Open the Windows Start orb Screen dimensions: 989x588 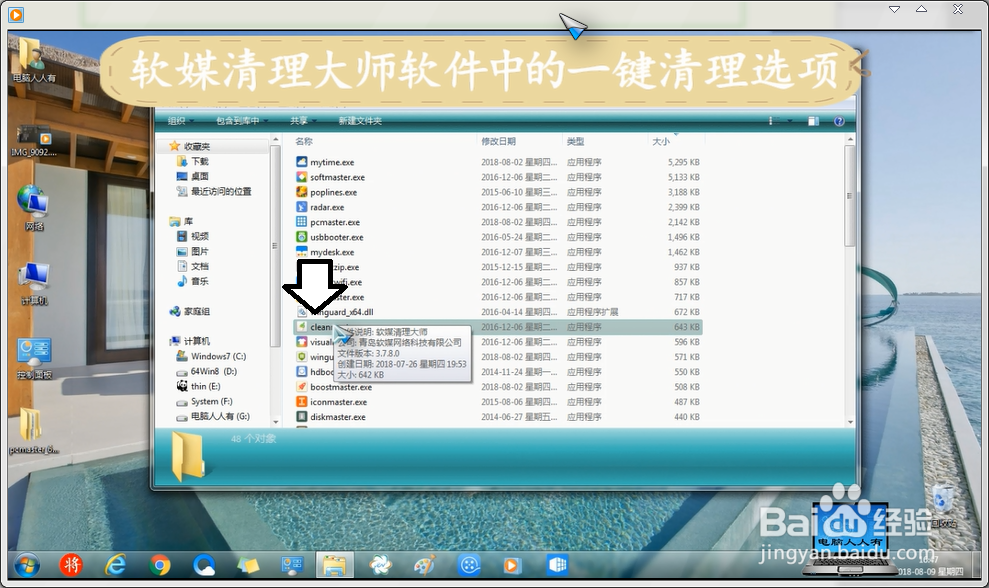(x=27, y=565)
